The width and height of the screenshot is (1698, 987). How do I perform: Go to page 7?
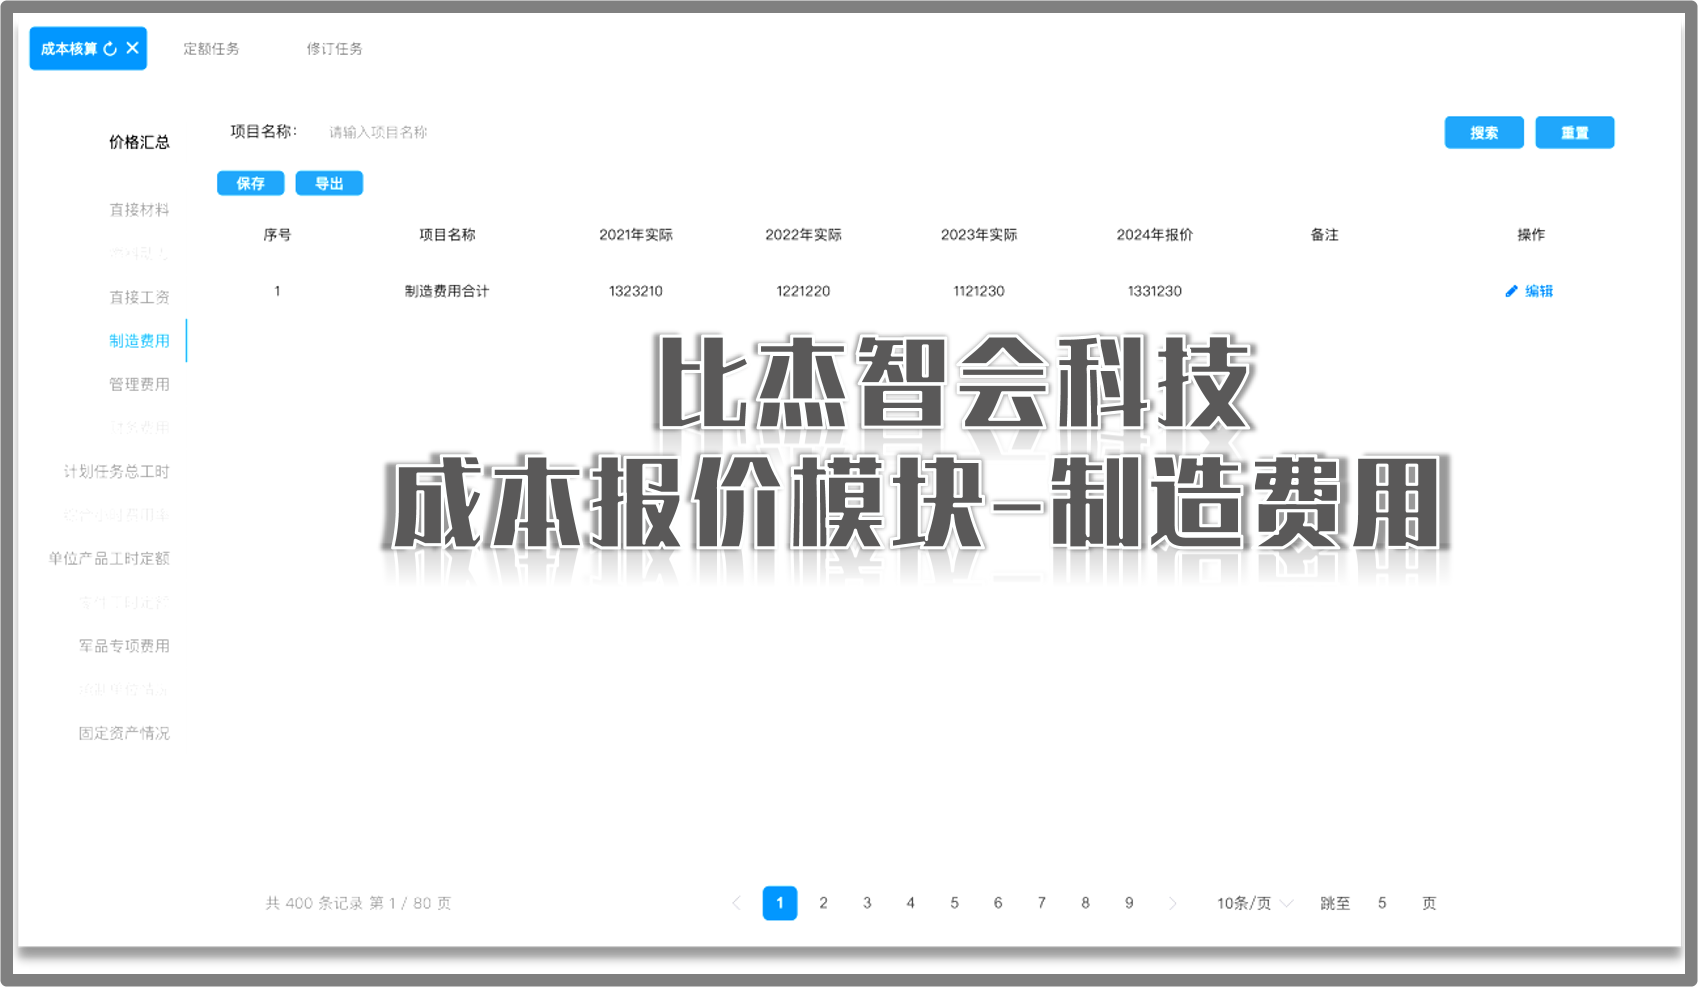click(x=1041, y=903)
